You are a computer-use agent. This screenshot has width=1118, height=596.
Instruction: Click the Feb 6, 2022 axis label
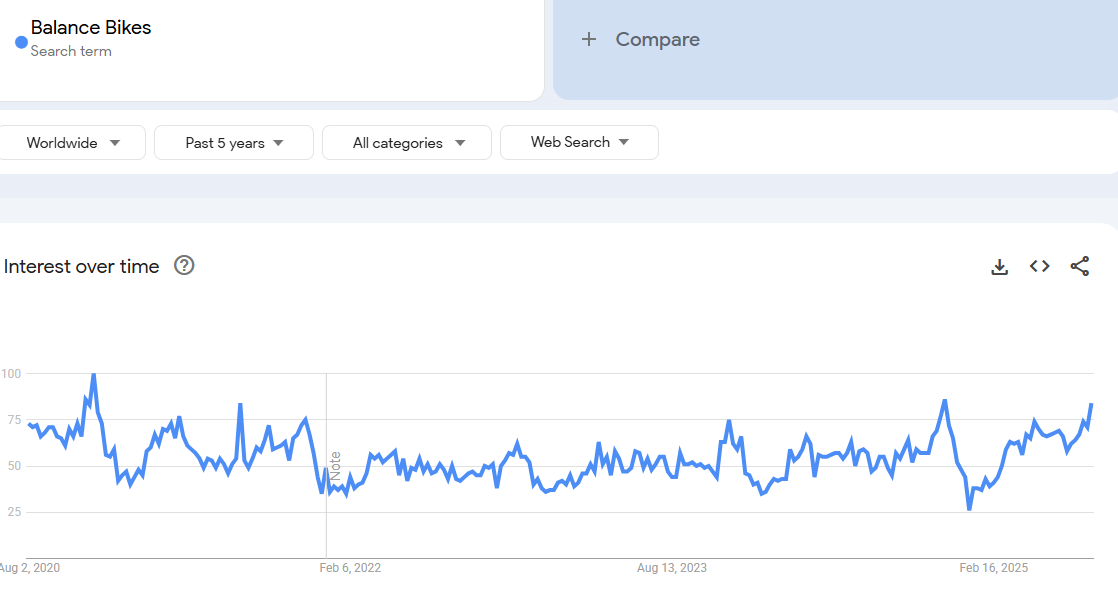(x=350, y=568)
